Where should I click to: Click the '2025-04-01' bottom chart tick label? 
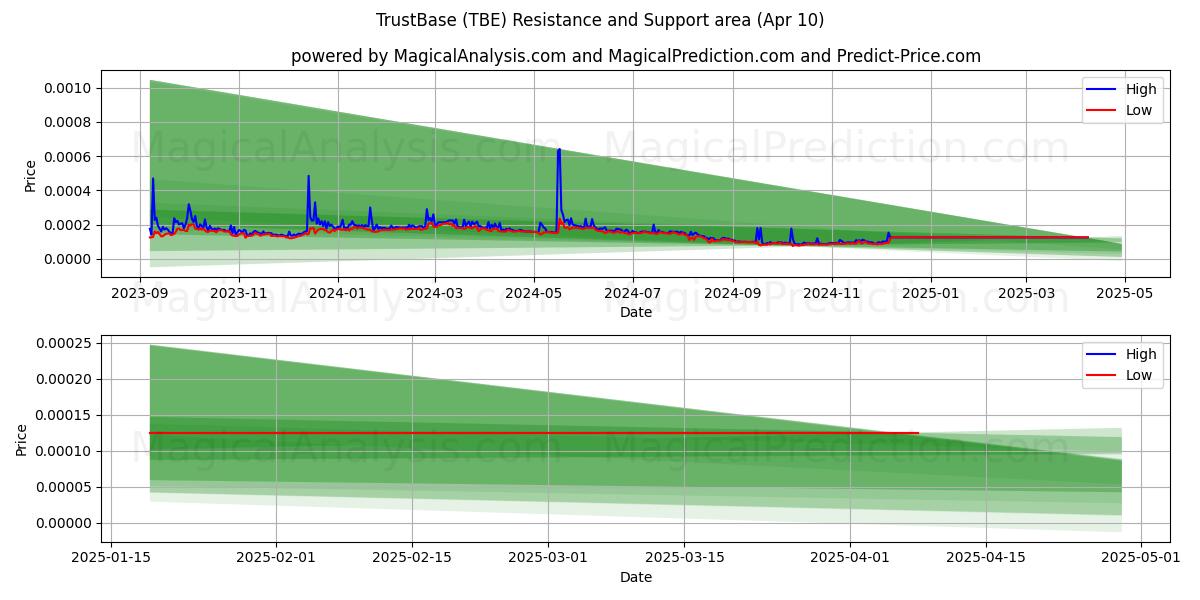[850, 558]
